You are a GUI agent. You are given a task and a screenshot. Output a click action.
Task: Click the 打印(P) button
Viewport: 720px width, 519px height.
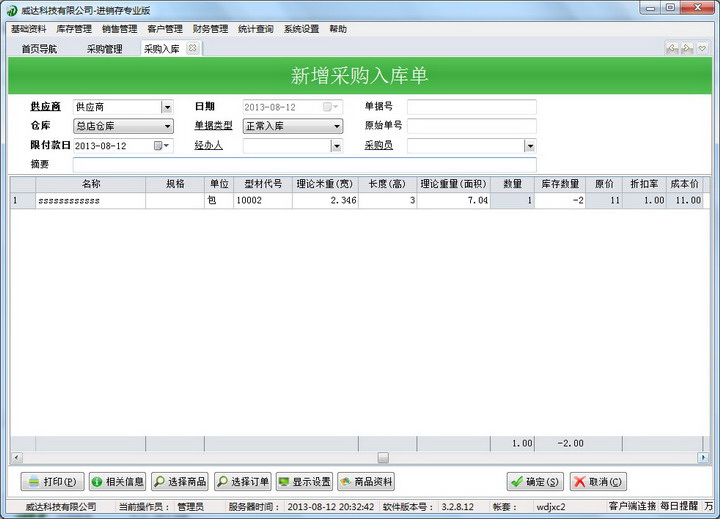(52, 481)
